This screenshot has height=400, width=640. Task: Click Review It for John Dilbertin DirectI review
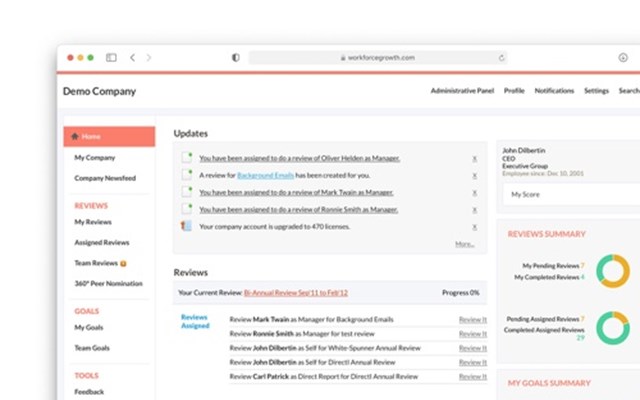tap(473, 362)
